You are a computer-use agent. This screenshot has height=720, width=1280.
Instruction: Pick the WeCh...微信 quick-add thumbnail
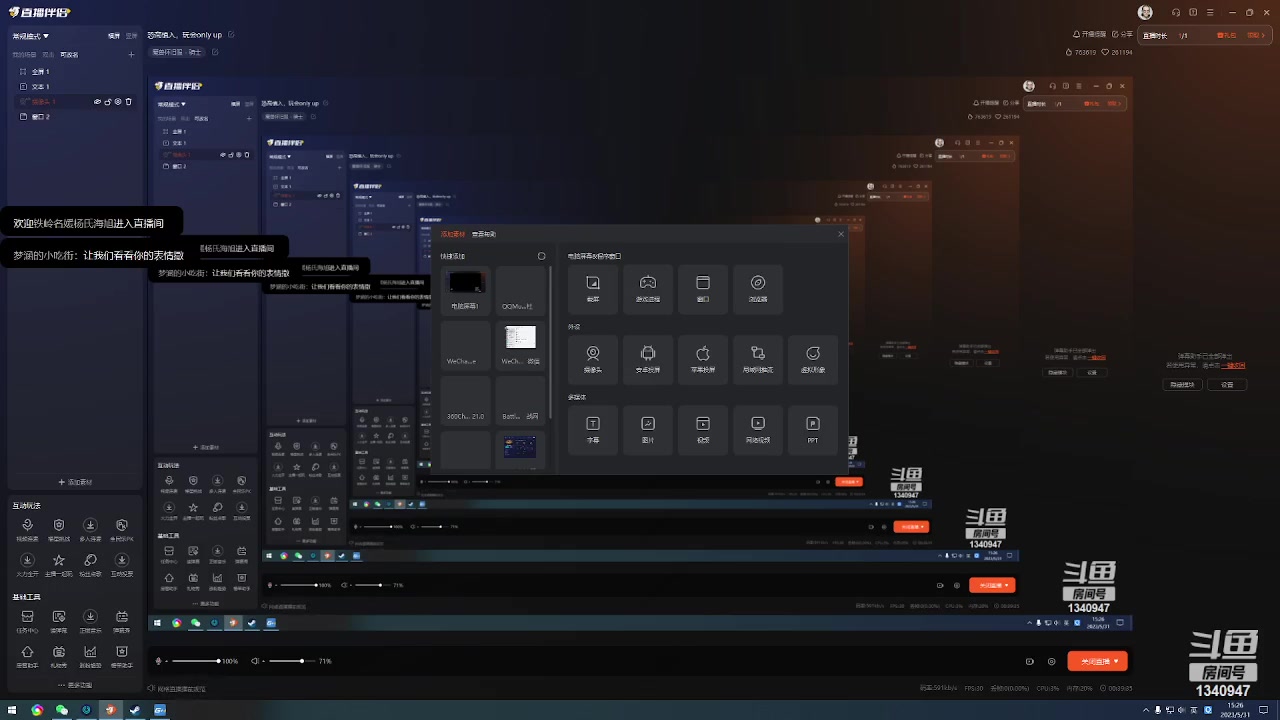[521, 345]
